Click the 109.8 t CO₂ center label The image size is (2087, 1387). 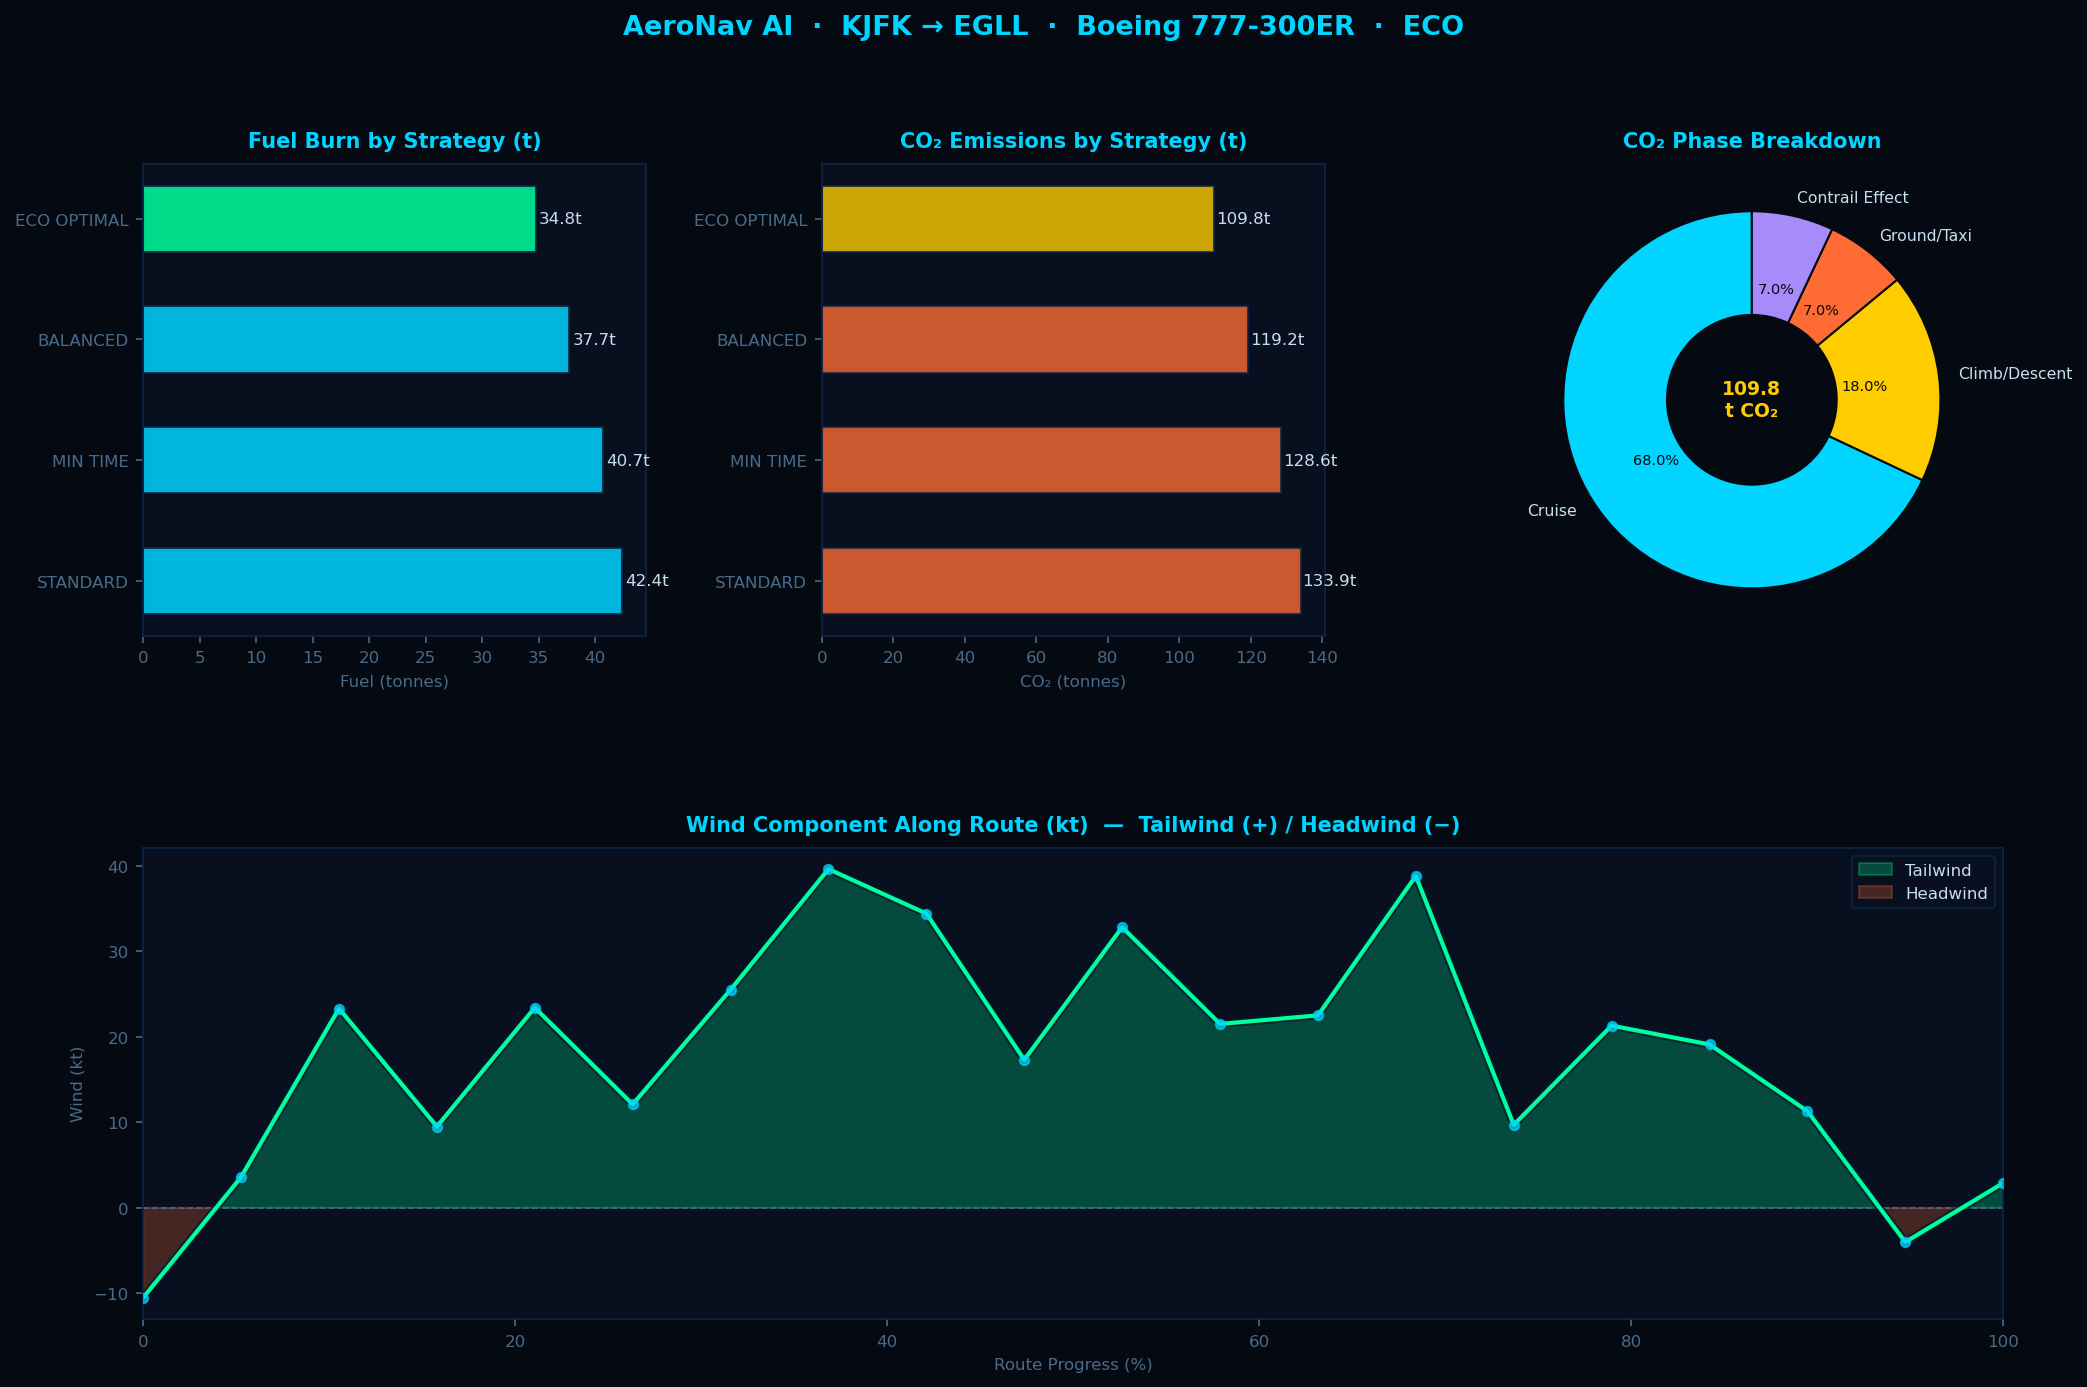(1751, 399)
